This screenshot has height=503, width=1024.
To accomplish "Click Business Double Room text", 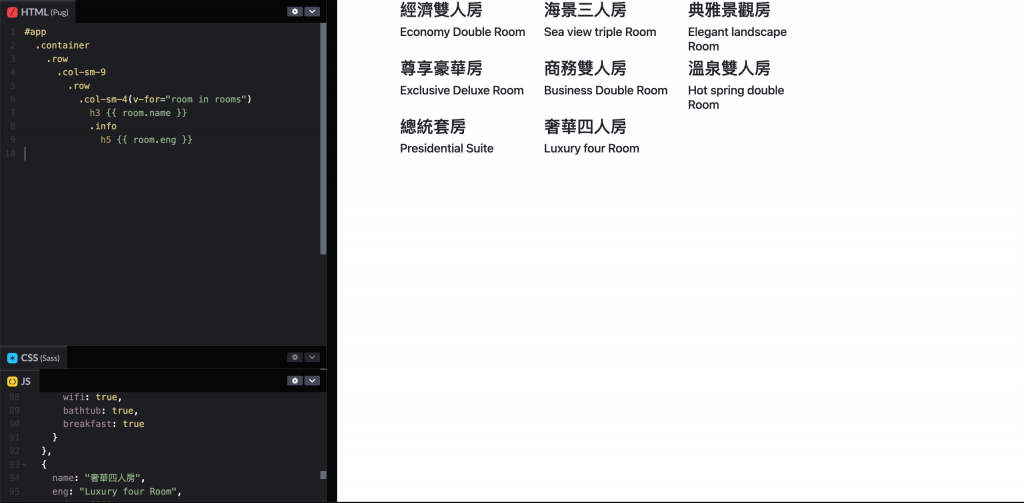I will coord(606,90).
